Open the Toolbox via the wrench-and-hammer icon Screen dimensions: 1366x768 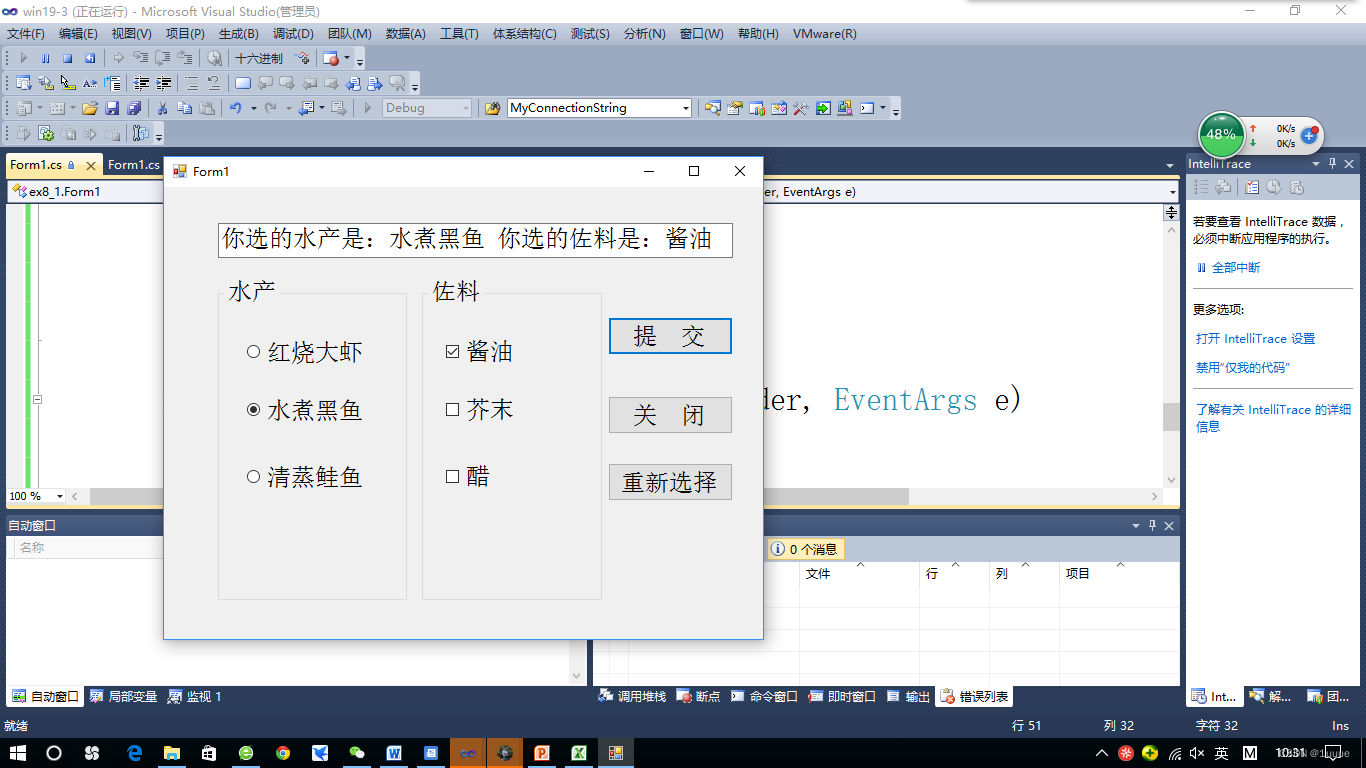click(801, 108)
